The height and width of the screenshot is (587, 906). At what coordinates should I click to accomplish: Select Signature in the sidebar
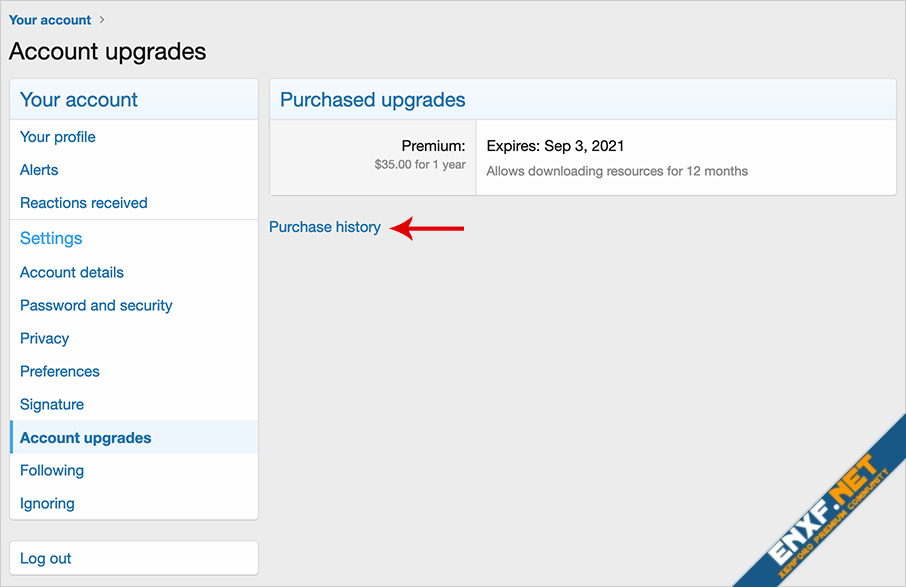52,404
